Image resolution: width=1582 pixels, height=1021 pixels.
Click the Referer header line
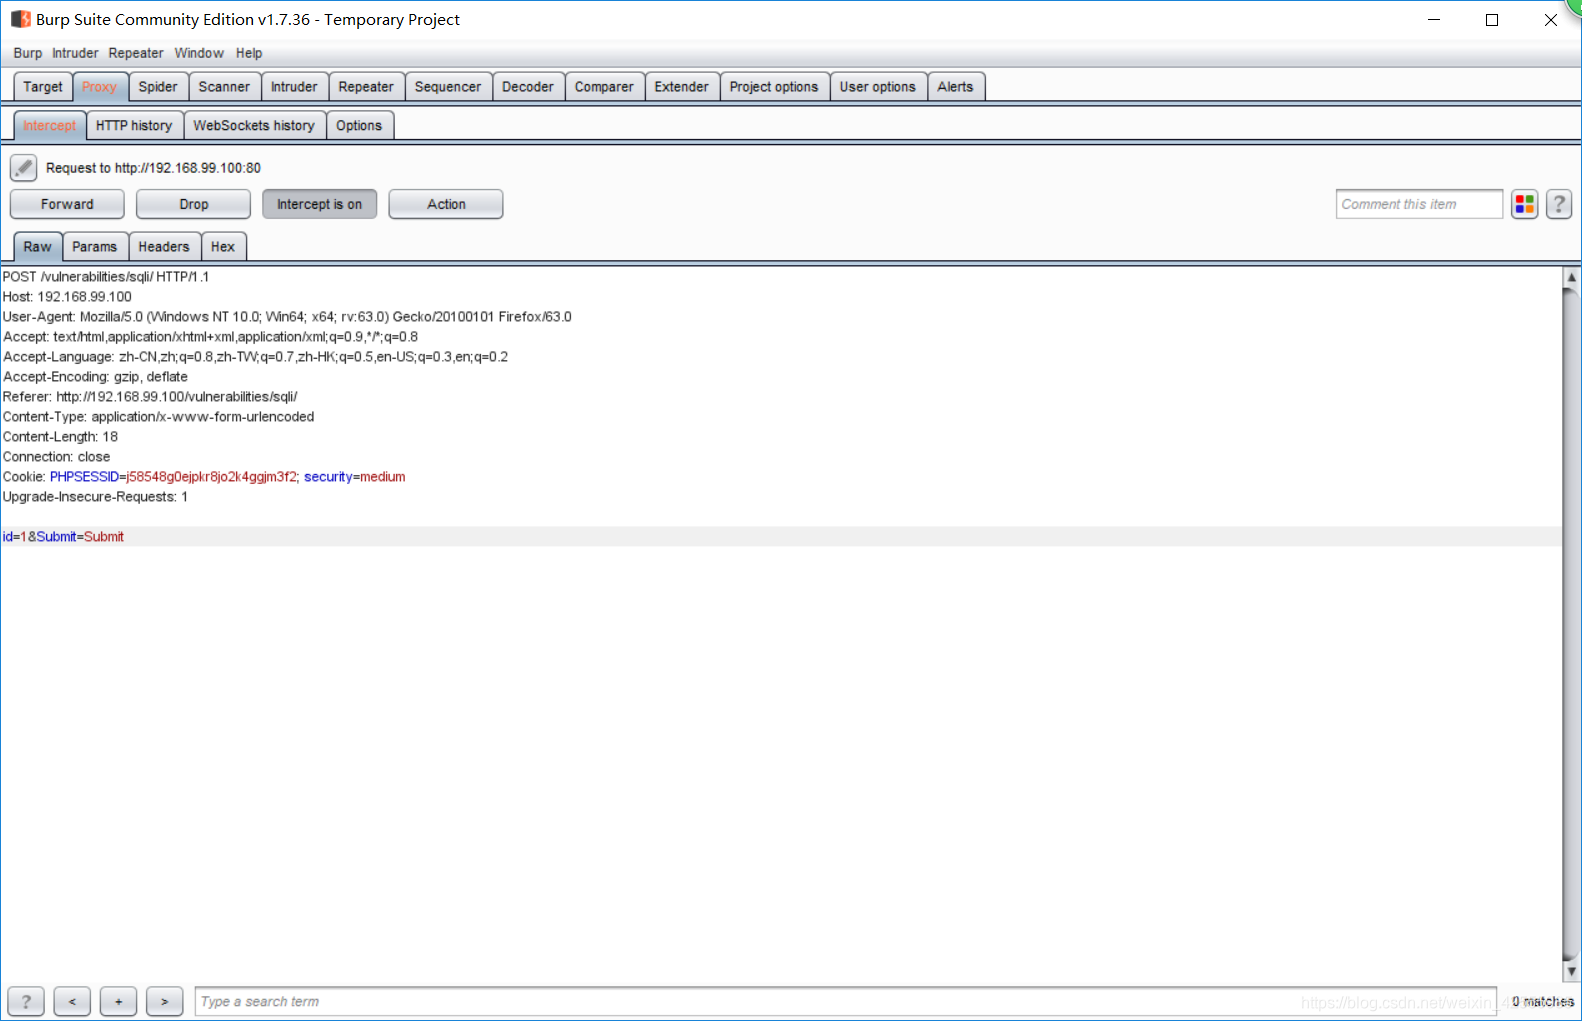tap(150, 397)
